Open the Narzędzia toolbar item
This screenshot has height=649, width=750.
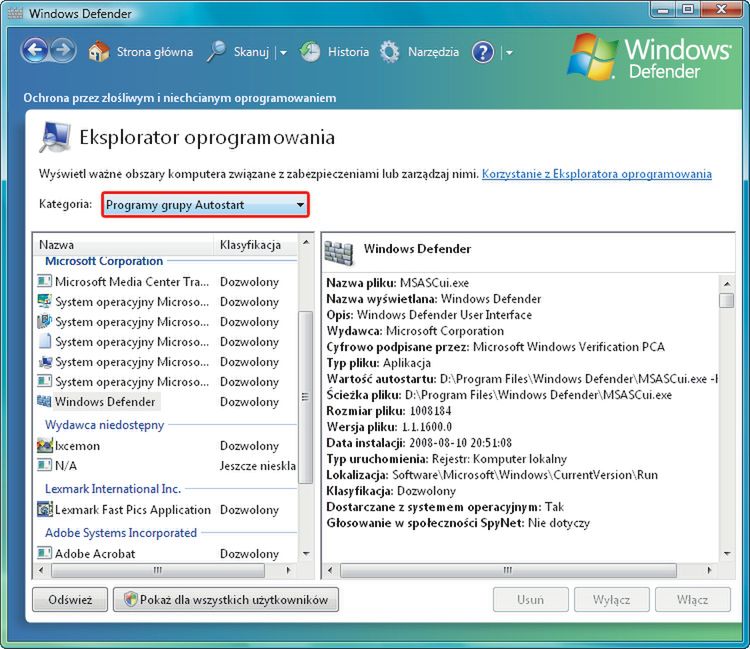tap(433, 52)
